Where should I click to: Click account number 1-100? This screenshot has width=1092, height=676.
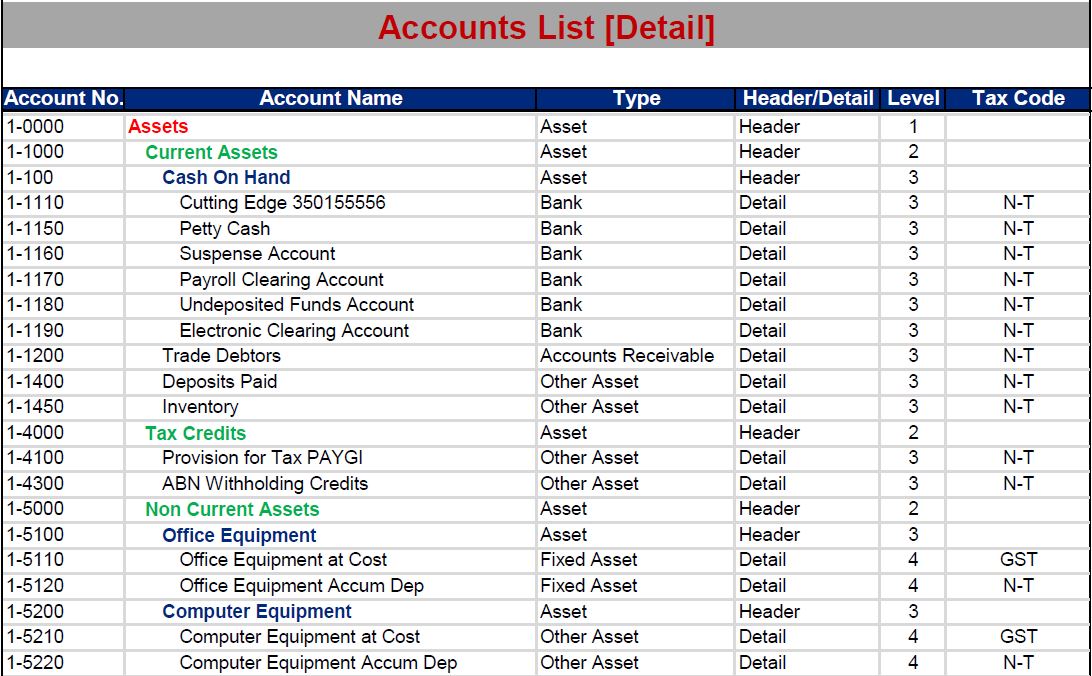click(29, 178)
